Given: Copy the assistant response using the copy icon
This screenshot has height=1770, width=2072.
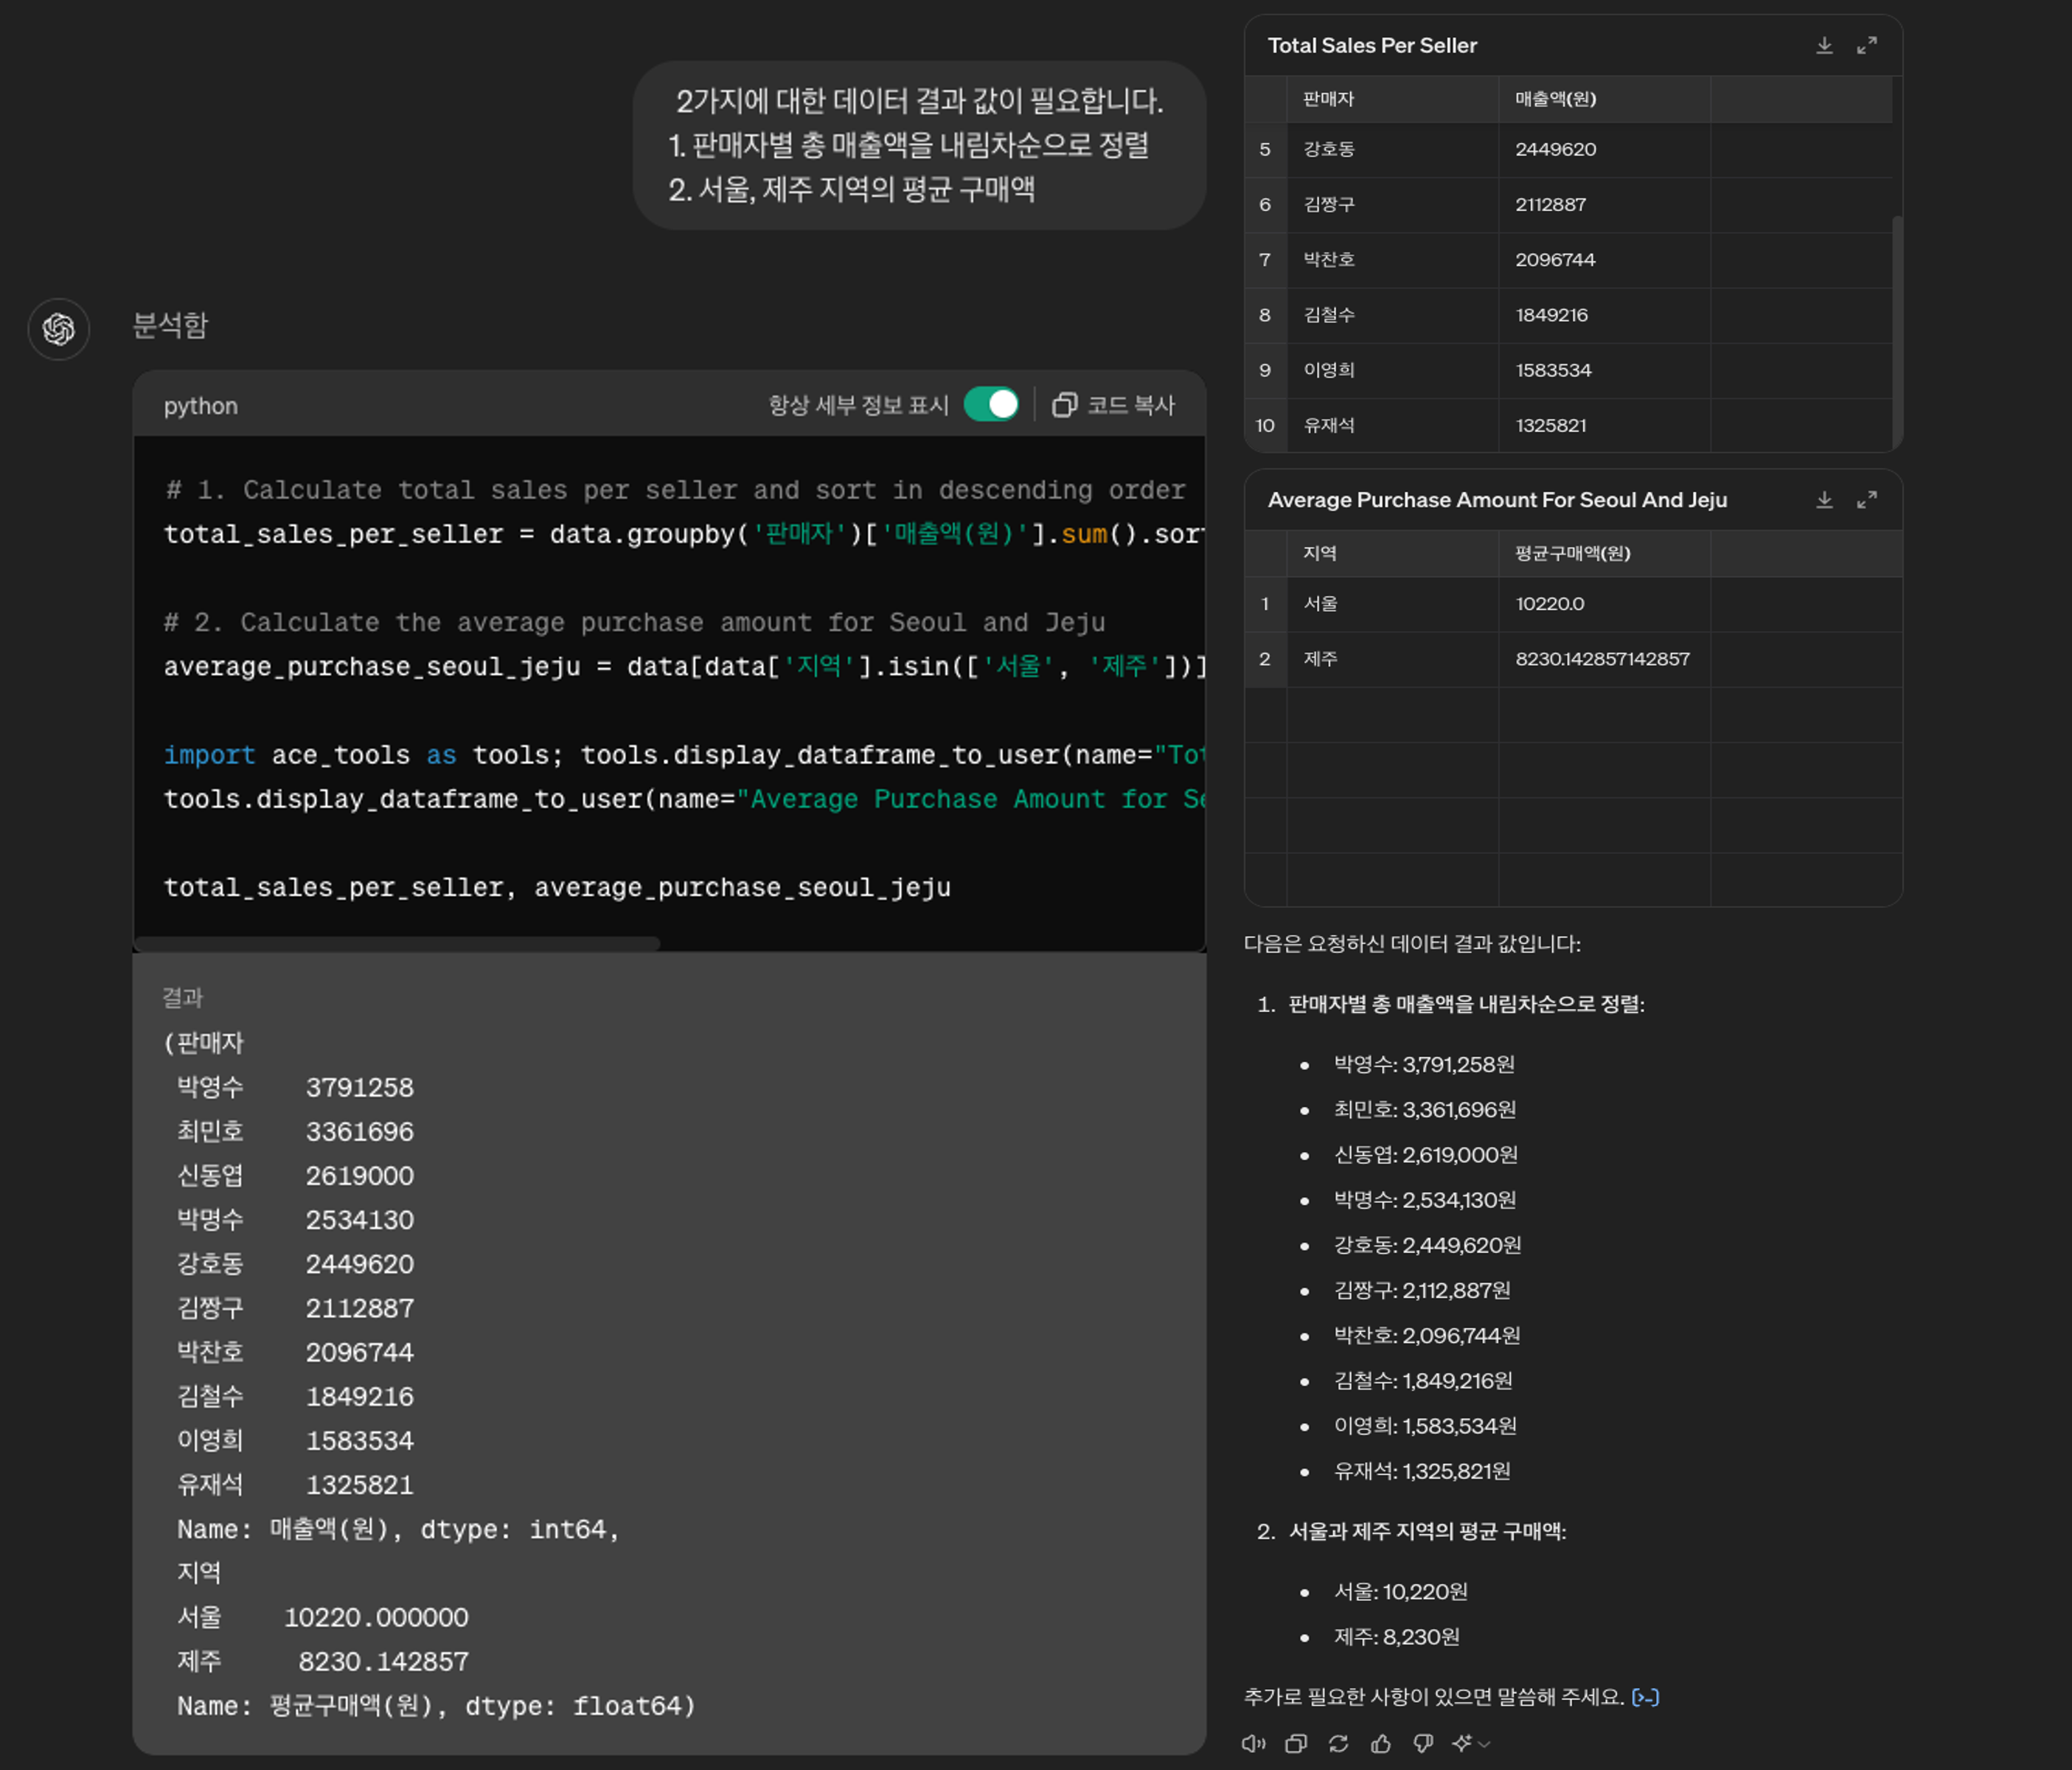Looking at the screenshot, I should pyautogui.click(x=1297, y=1744).
